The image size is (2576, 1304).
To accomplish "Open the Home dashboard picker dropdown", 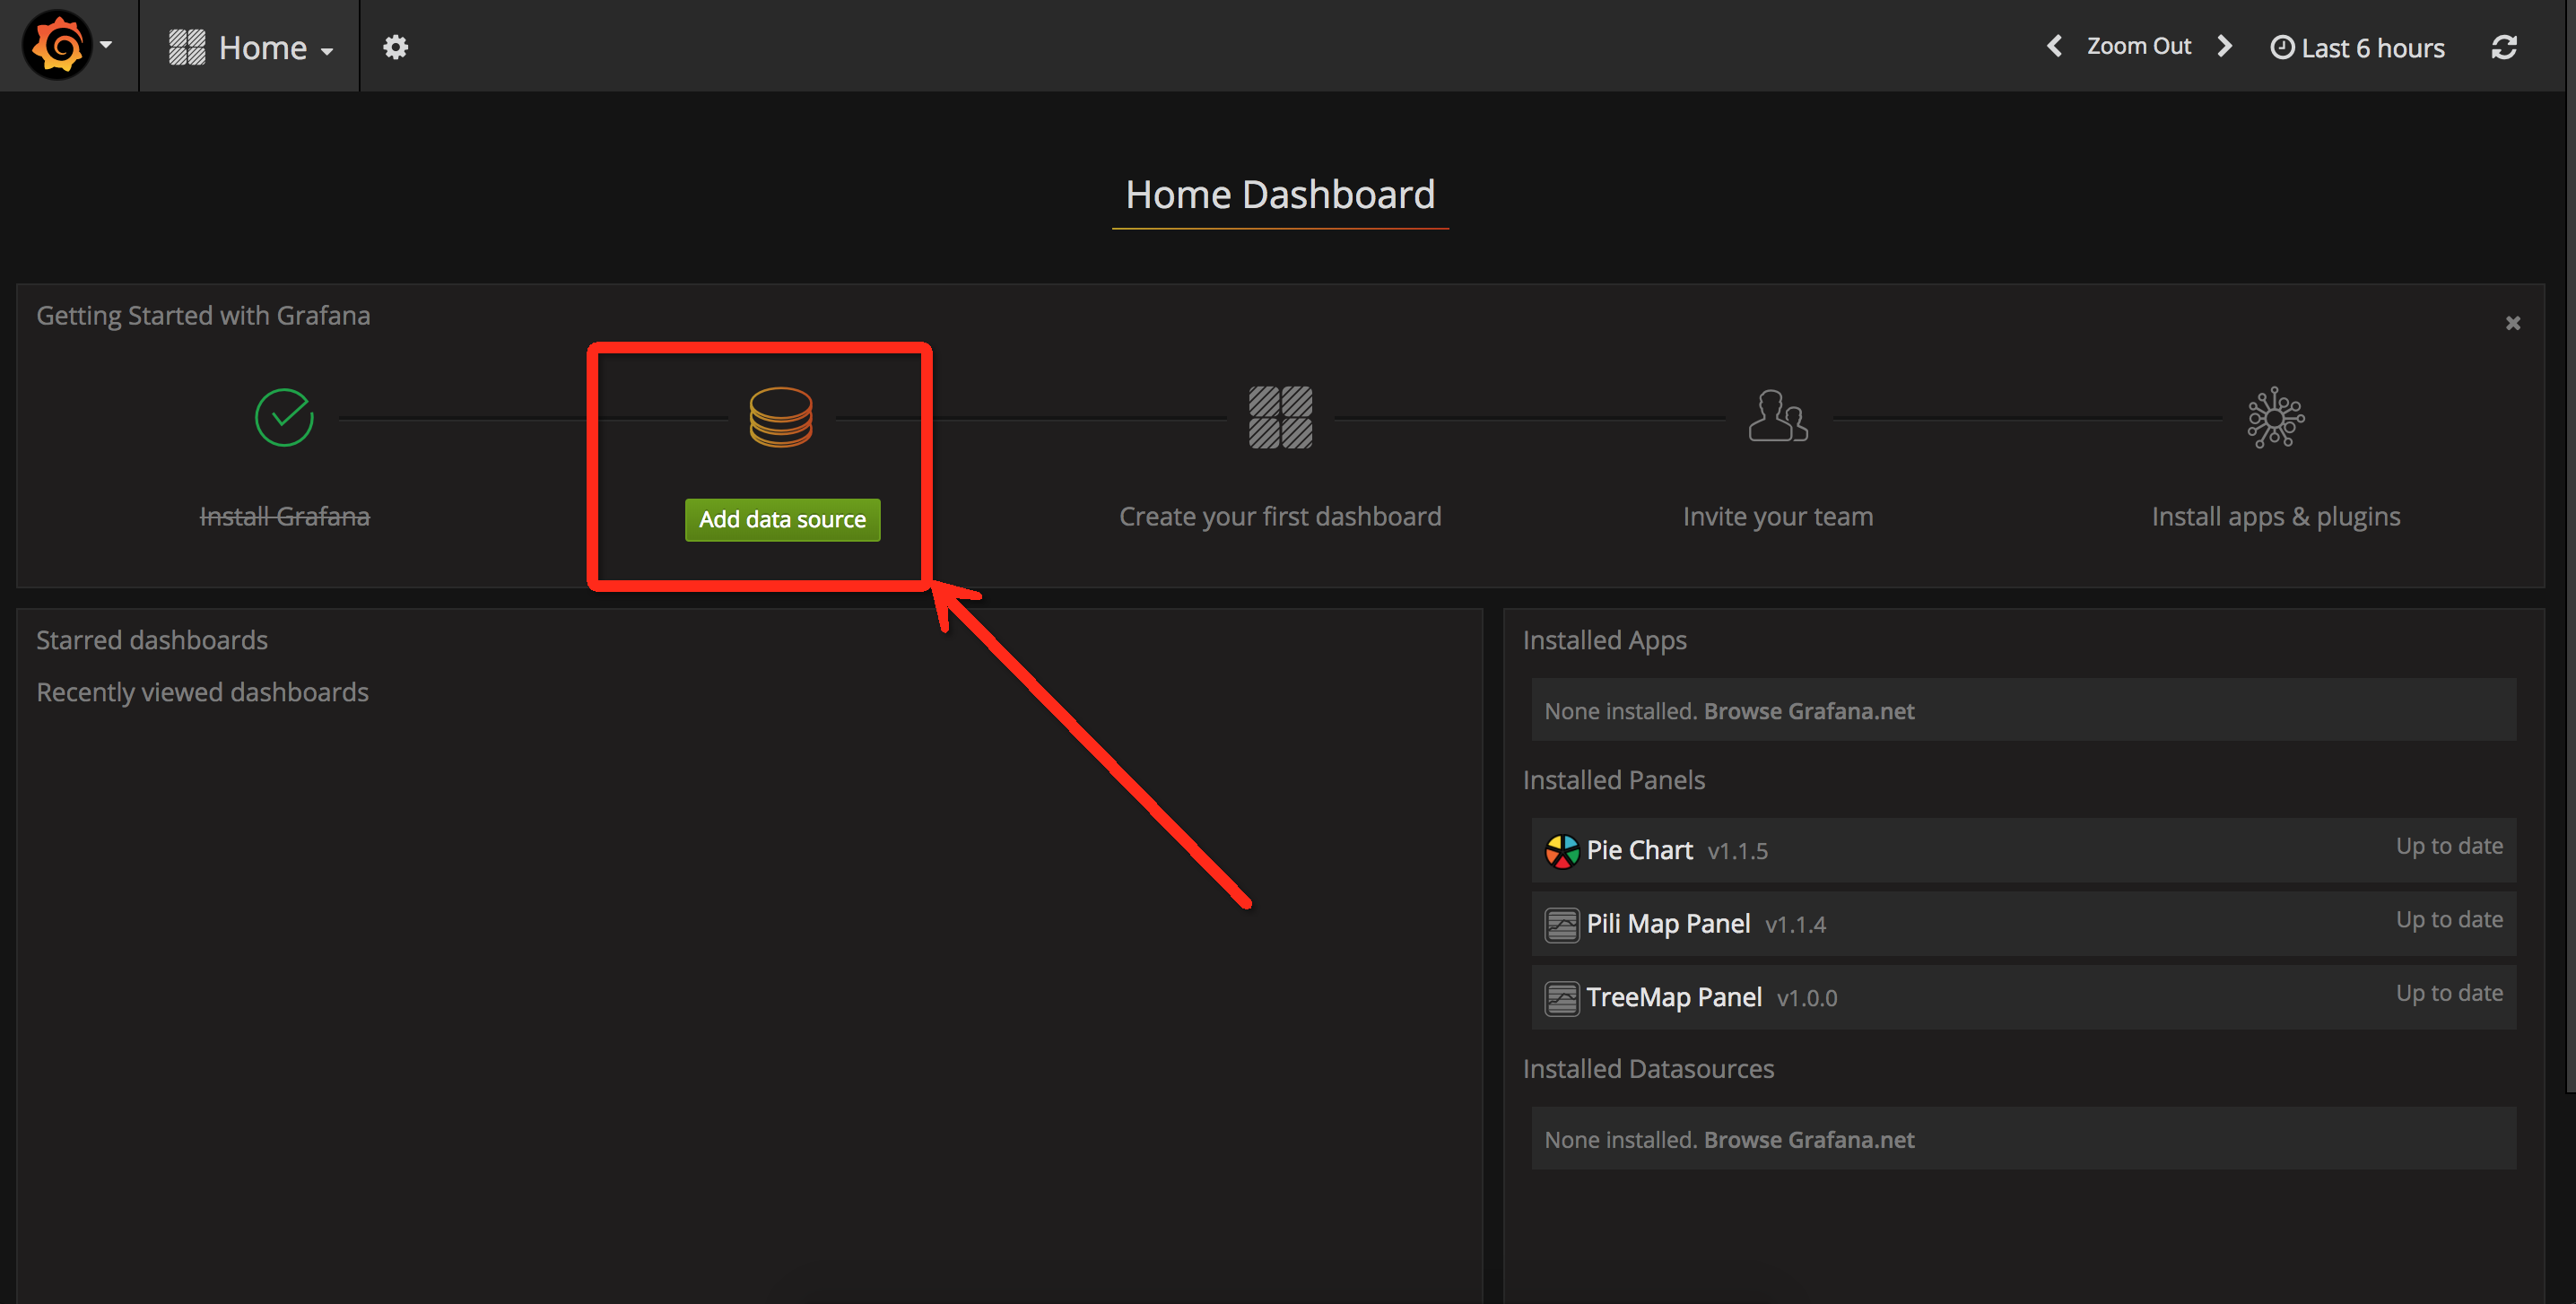I will coord(250,47).
